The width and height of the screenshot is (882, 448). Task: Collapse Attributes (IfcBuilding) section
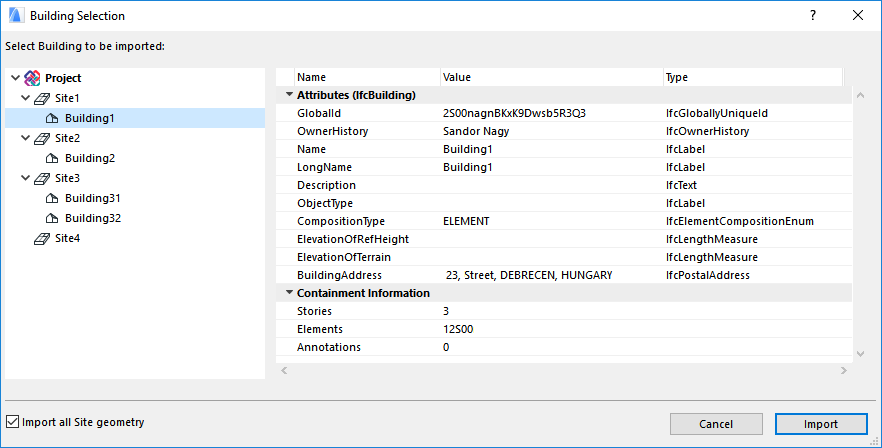point(288,95)
